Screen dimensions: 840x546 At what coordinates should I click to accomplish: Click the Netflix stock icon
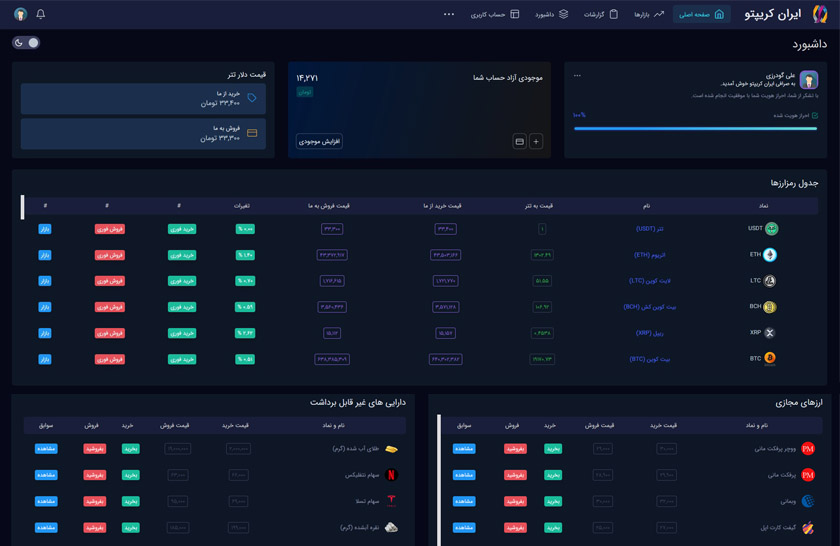tap(391, 475)
